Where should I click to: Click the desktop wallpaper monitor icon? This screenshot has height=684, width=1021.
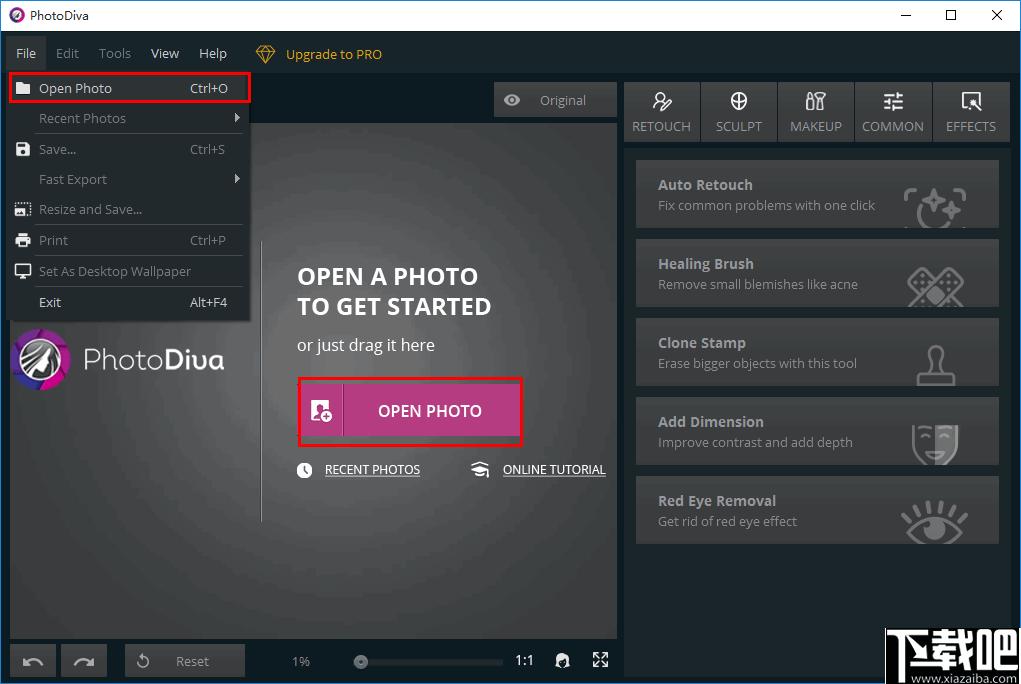click(23, 272)
